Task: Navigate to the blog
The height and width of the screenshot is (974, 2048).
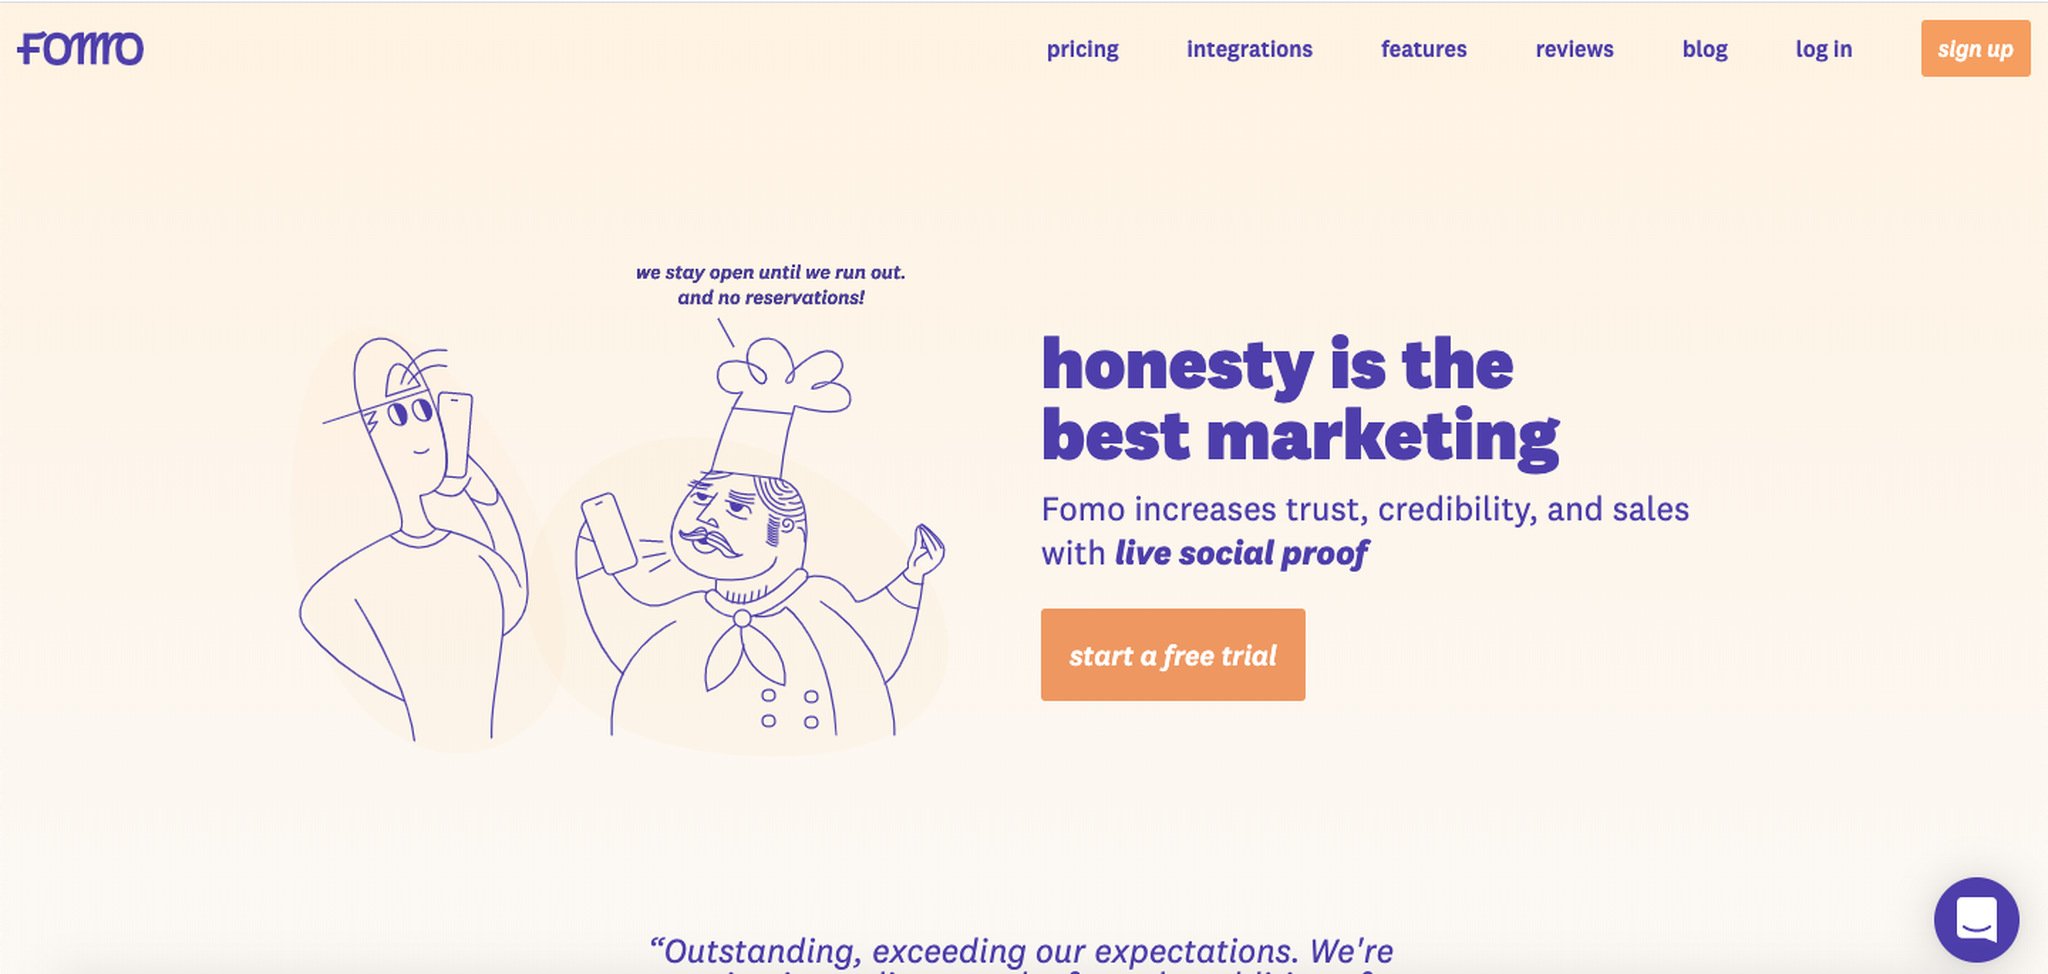Action: (x=1704, y=49)
